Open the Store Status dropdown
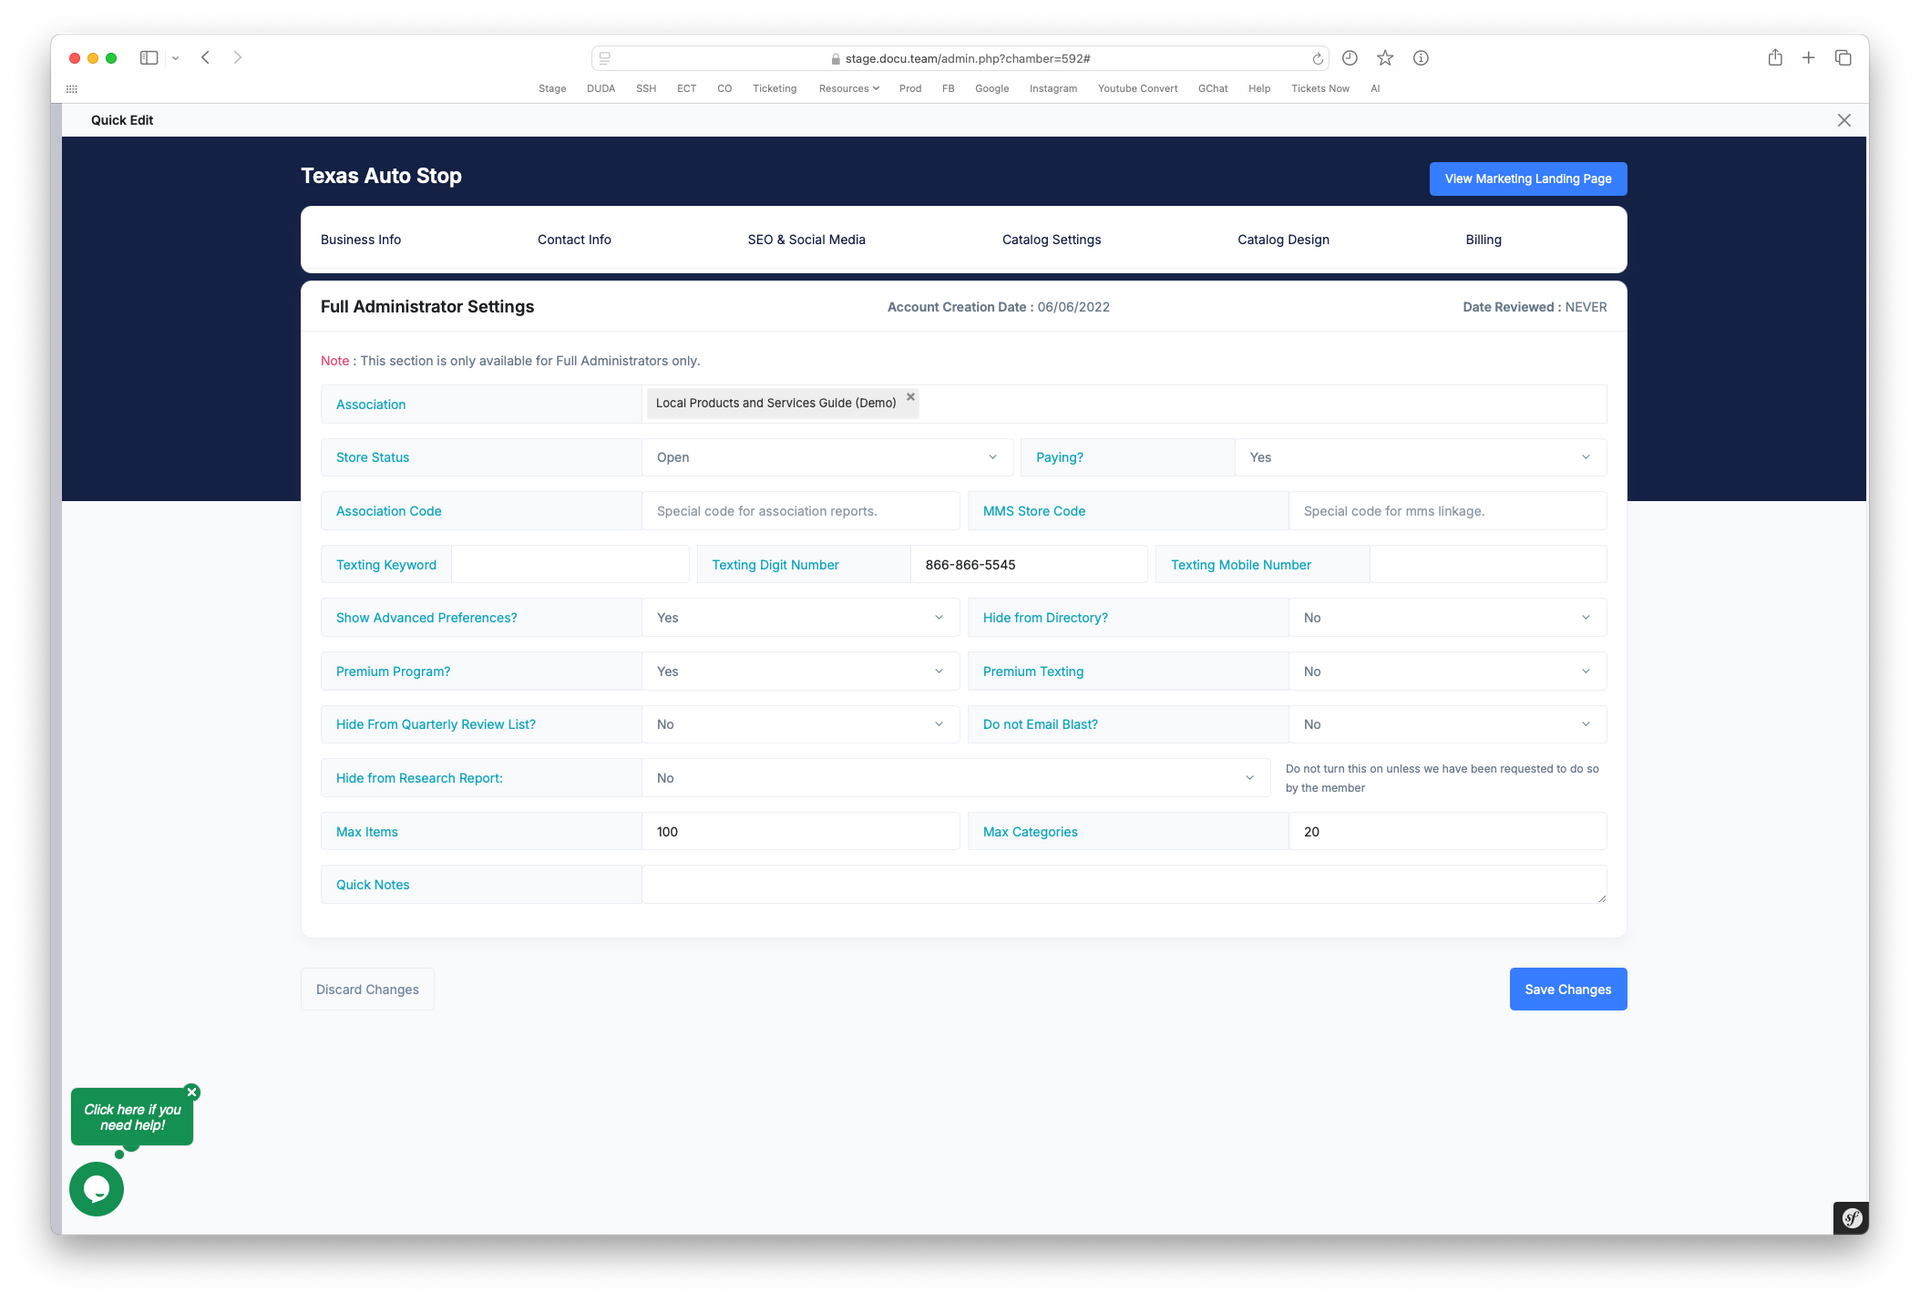1920x1302 pixels. (x=827, y=457)
